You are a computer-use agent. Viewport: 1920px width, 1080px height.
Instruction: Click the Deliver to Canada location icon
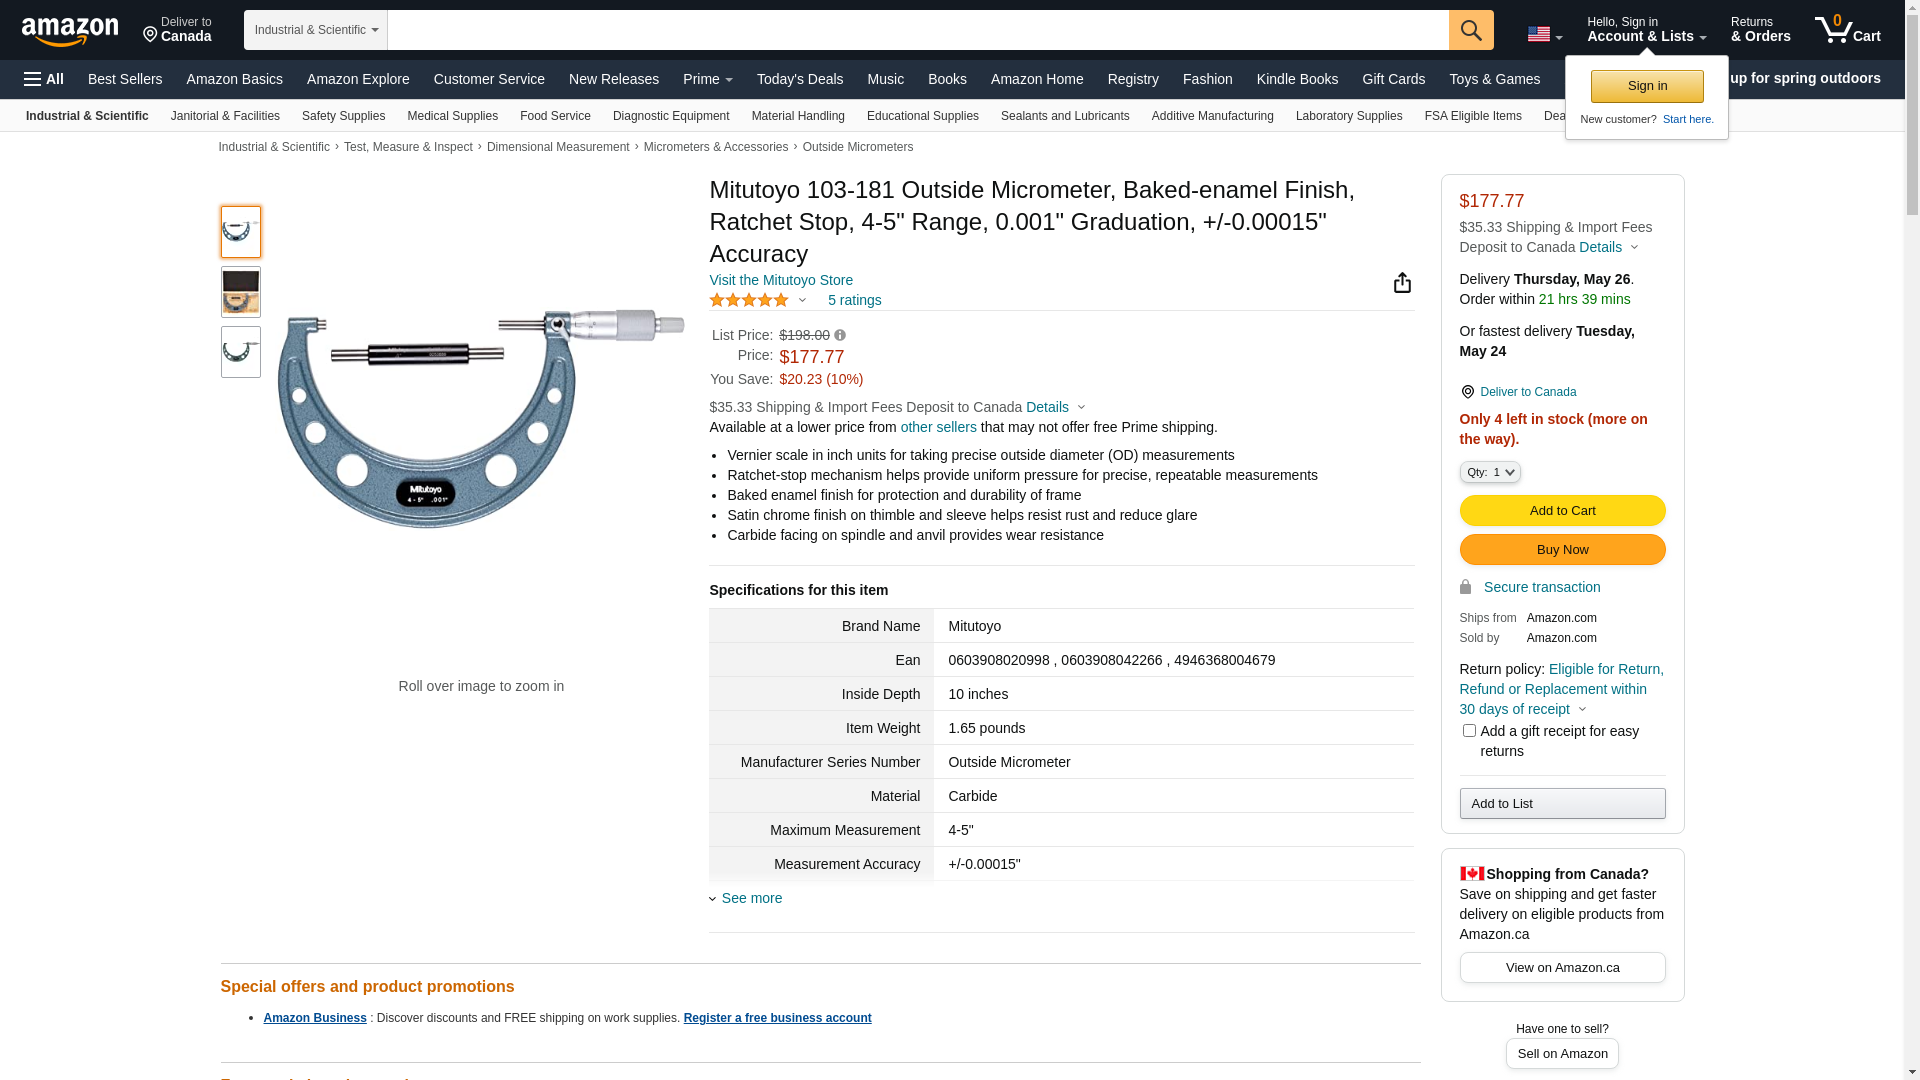(x=1467, y=392)
